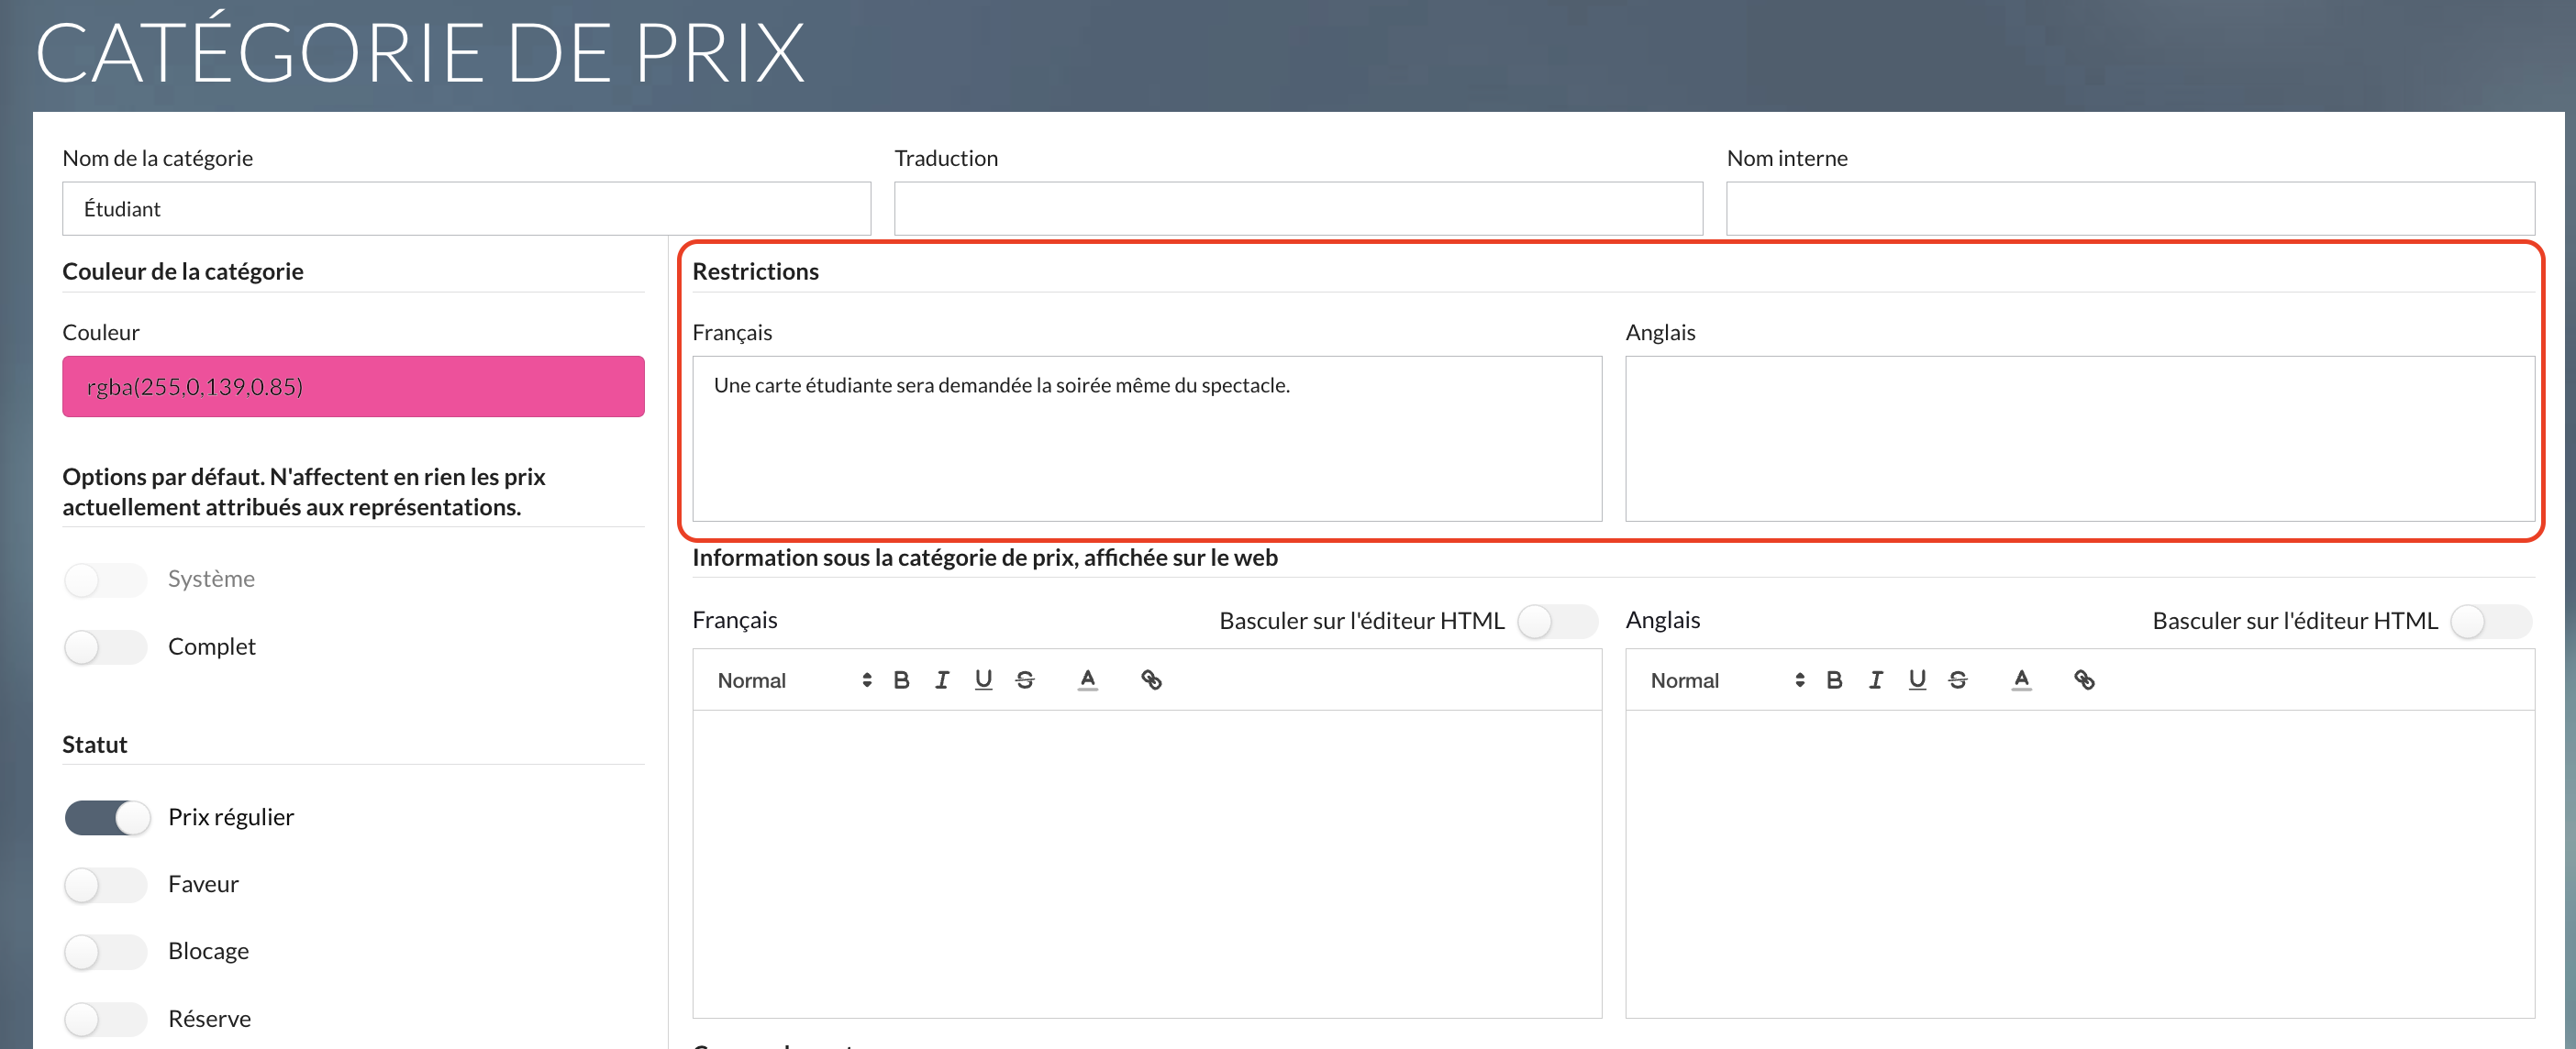Open the pink rgba category color picker

(353, 386)
